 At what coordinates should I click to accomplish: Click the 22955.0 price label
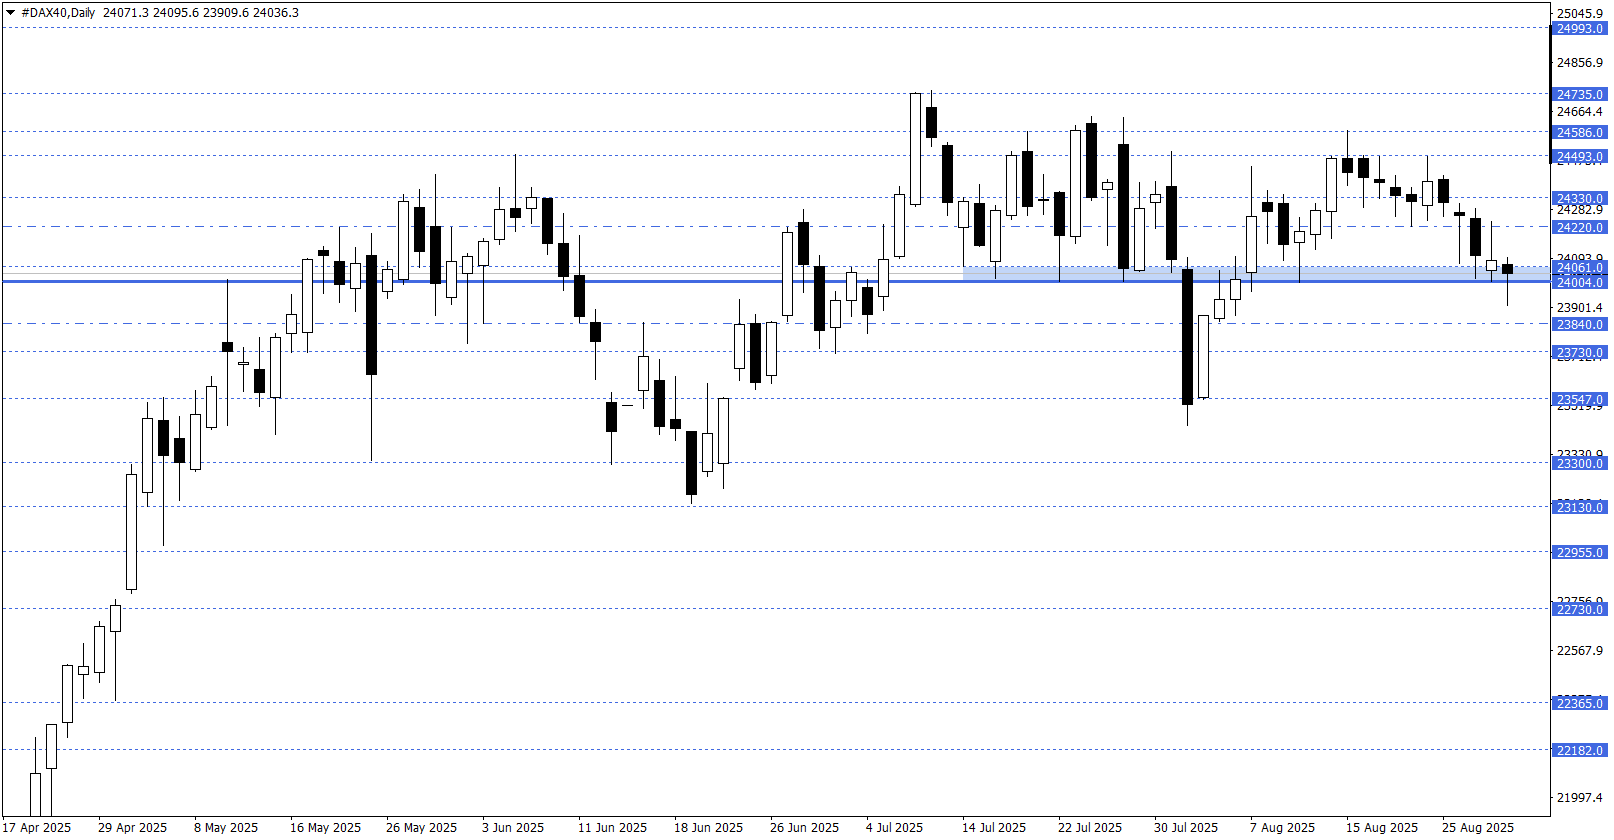point(1580,553)
